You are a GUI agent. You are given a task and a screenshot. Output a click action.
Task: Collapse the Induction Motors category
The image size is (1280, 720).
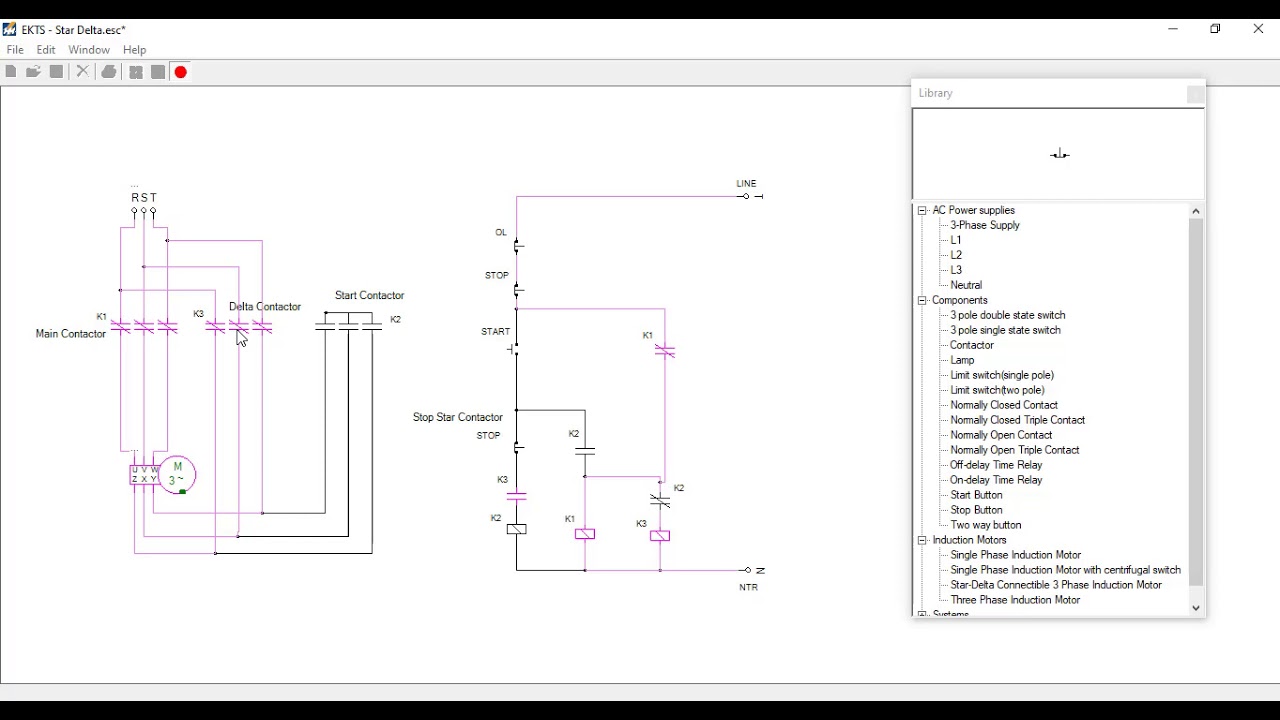coord(922,541)
